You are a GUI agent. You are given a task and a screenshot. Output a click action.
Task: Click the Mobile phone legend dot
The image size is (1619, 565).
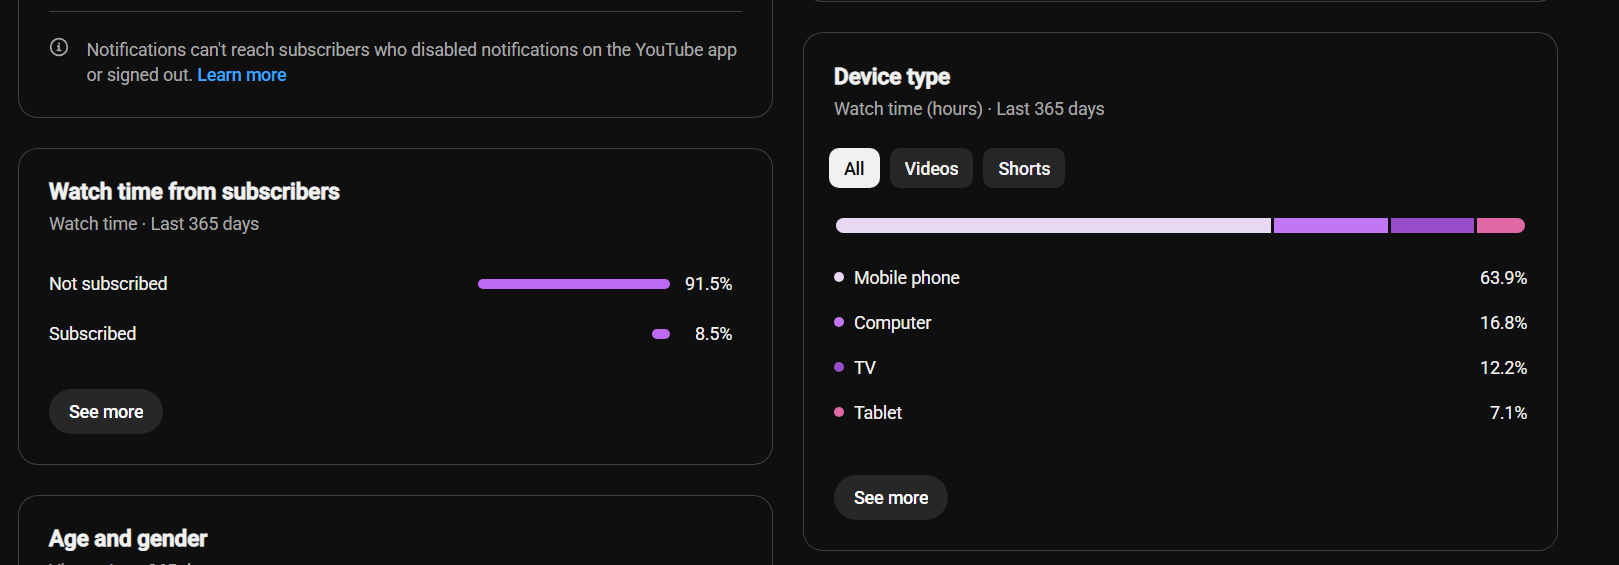pyautogui.click(x=839, y=277)
